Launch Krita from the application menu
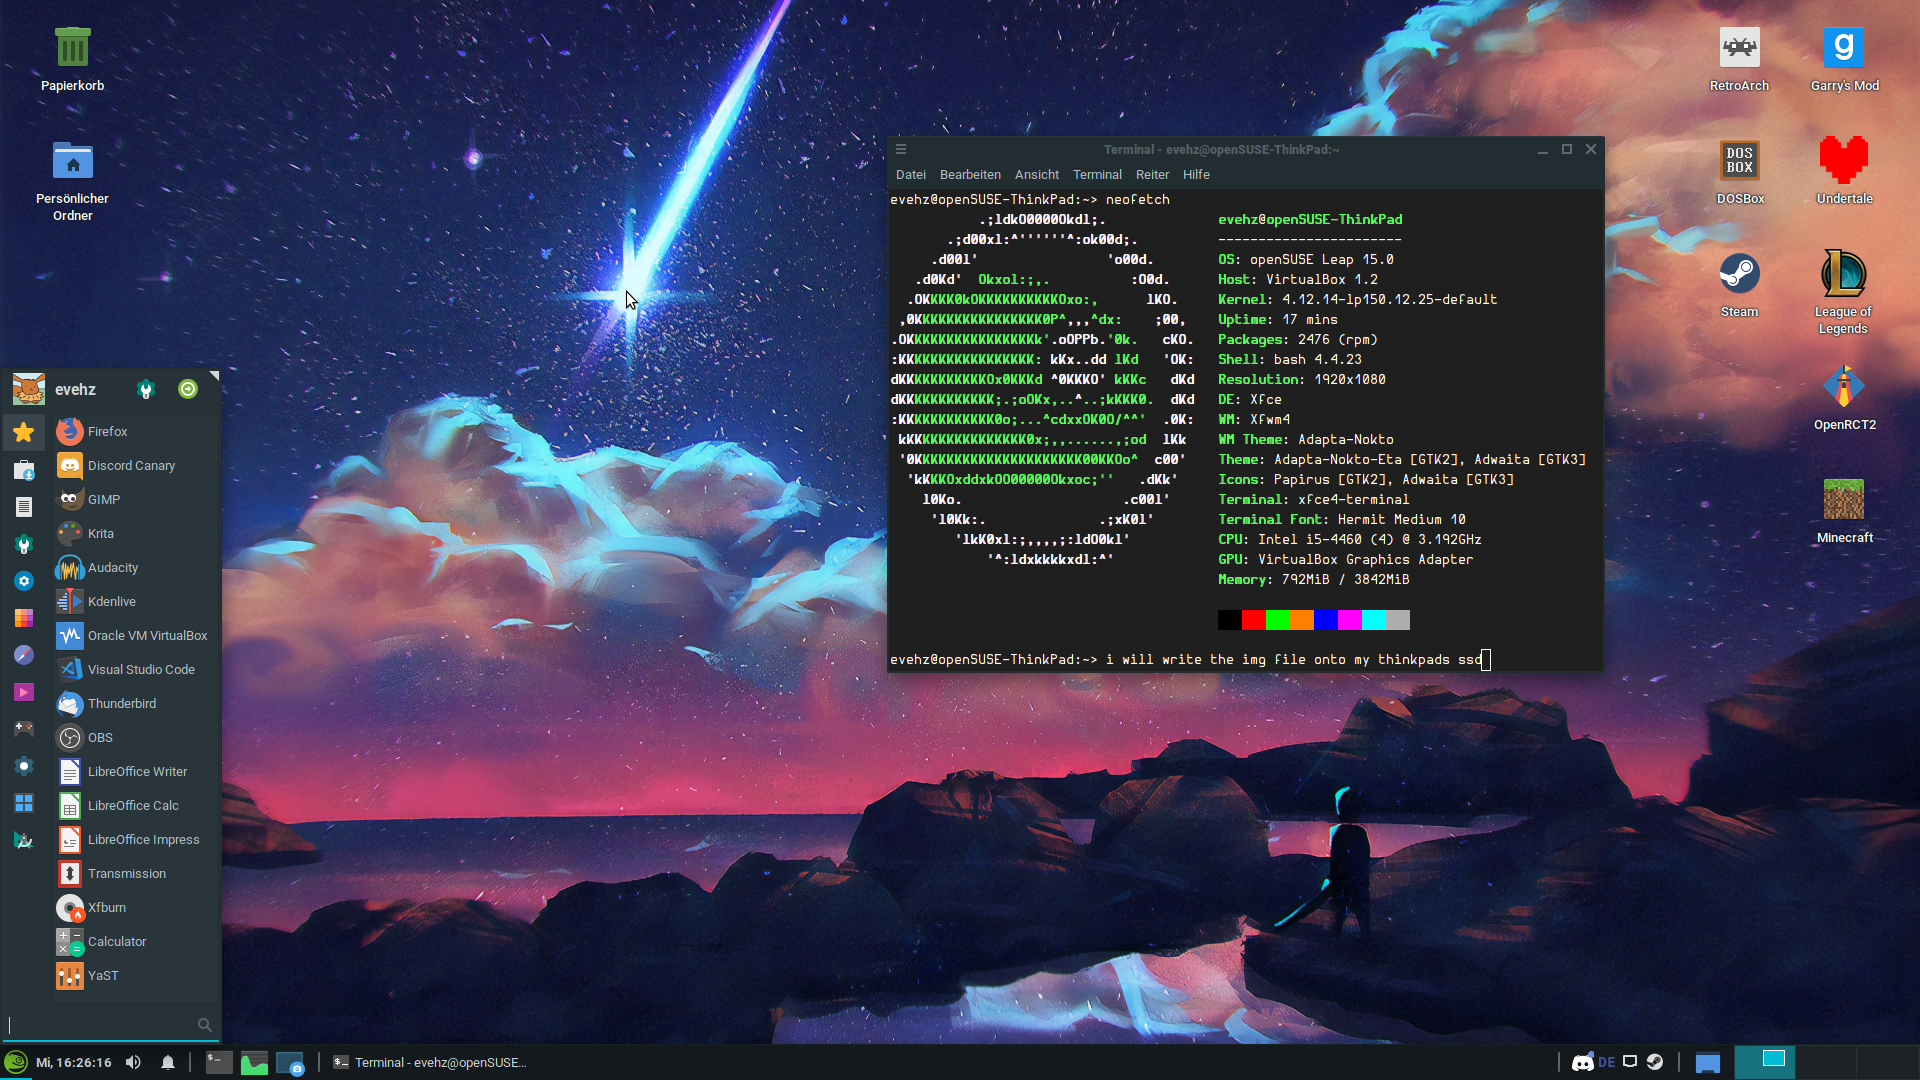This screenshot has width=1920, height=1080. (x=135, y=533)
